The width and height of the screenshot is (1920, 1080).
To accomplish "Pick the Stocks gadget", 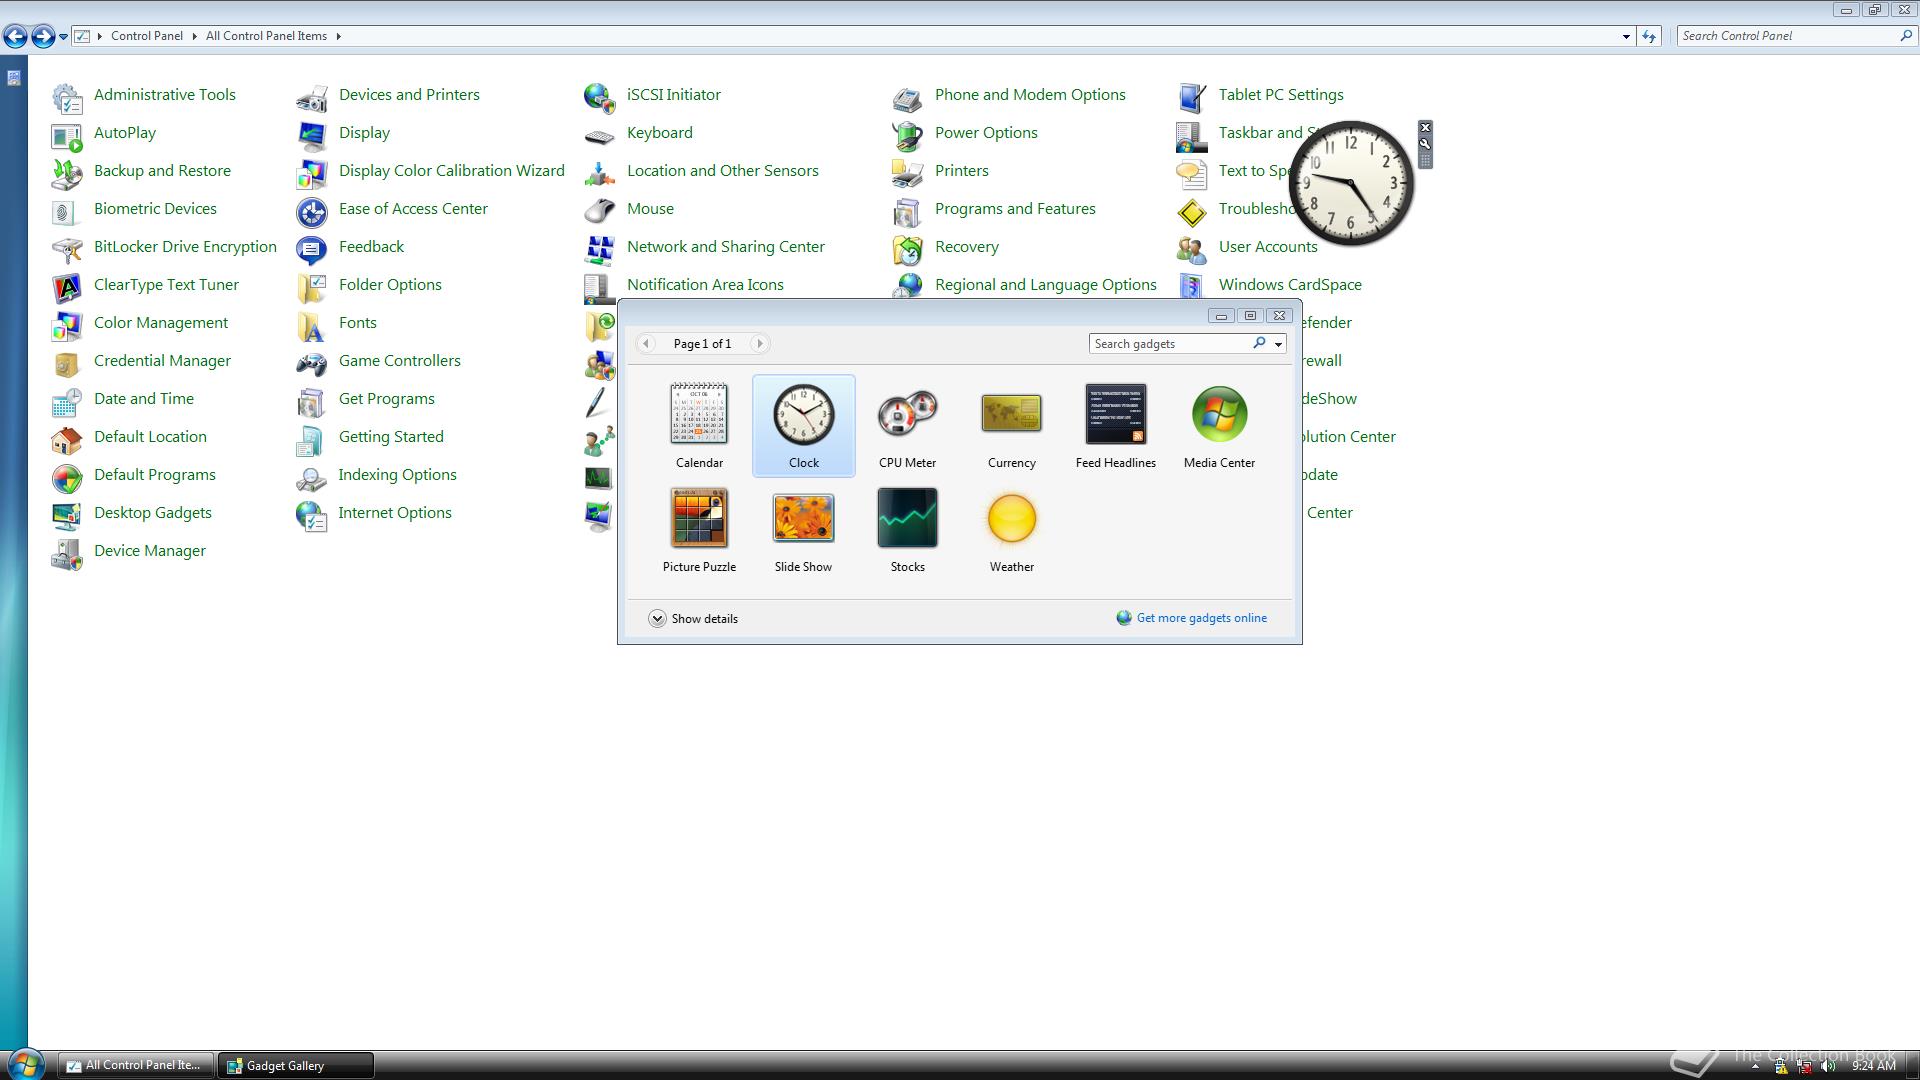I will pyautogui.click(x=907, y=530).
